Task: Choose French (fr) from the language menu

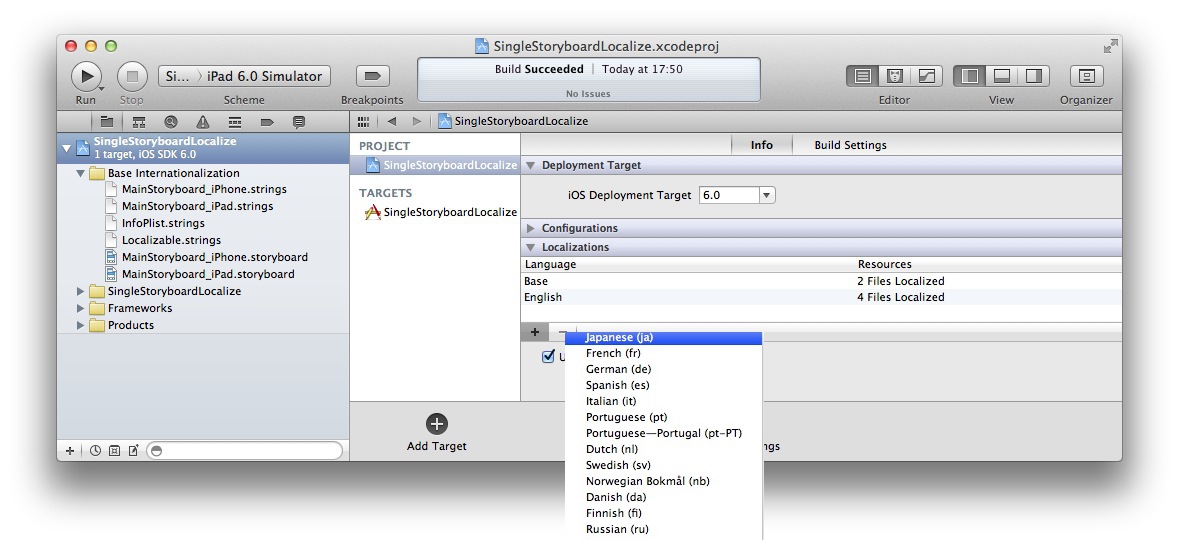Action: coord(664,353)
